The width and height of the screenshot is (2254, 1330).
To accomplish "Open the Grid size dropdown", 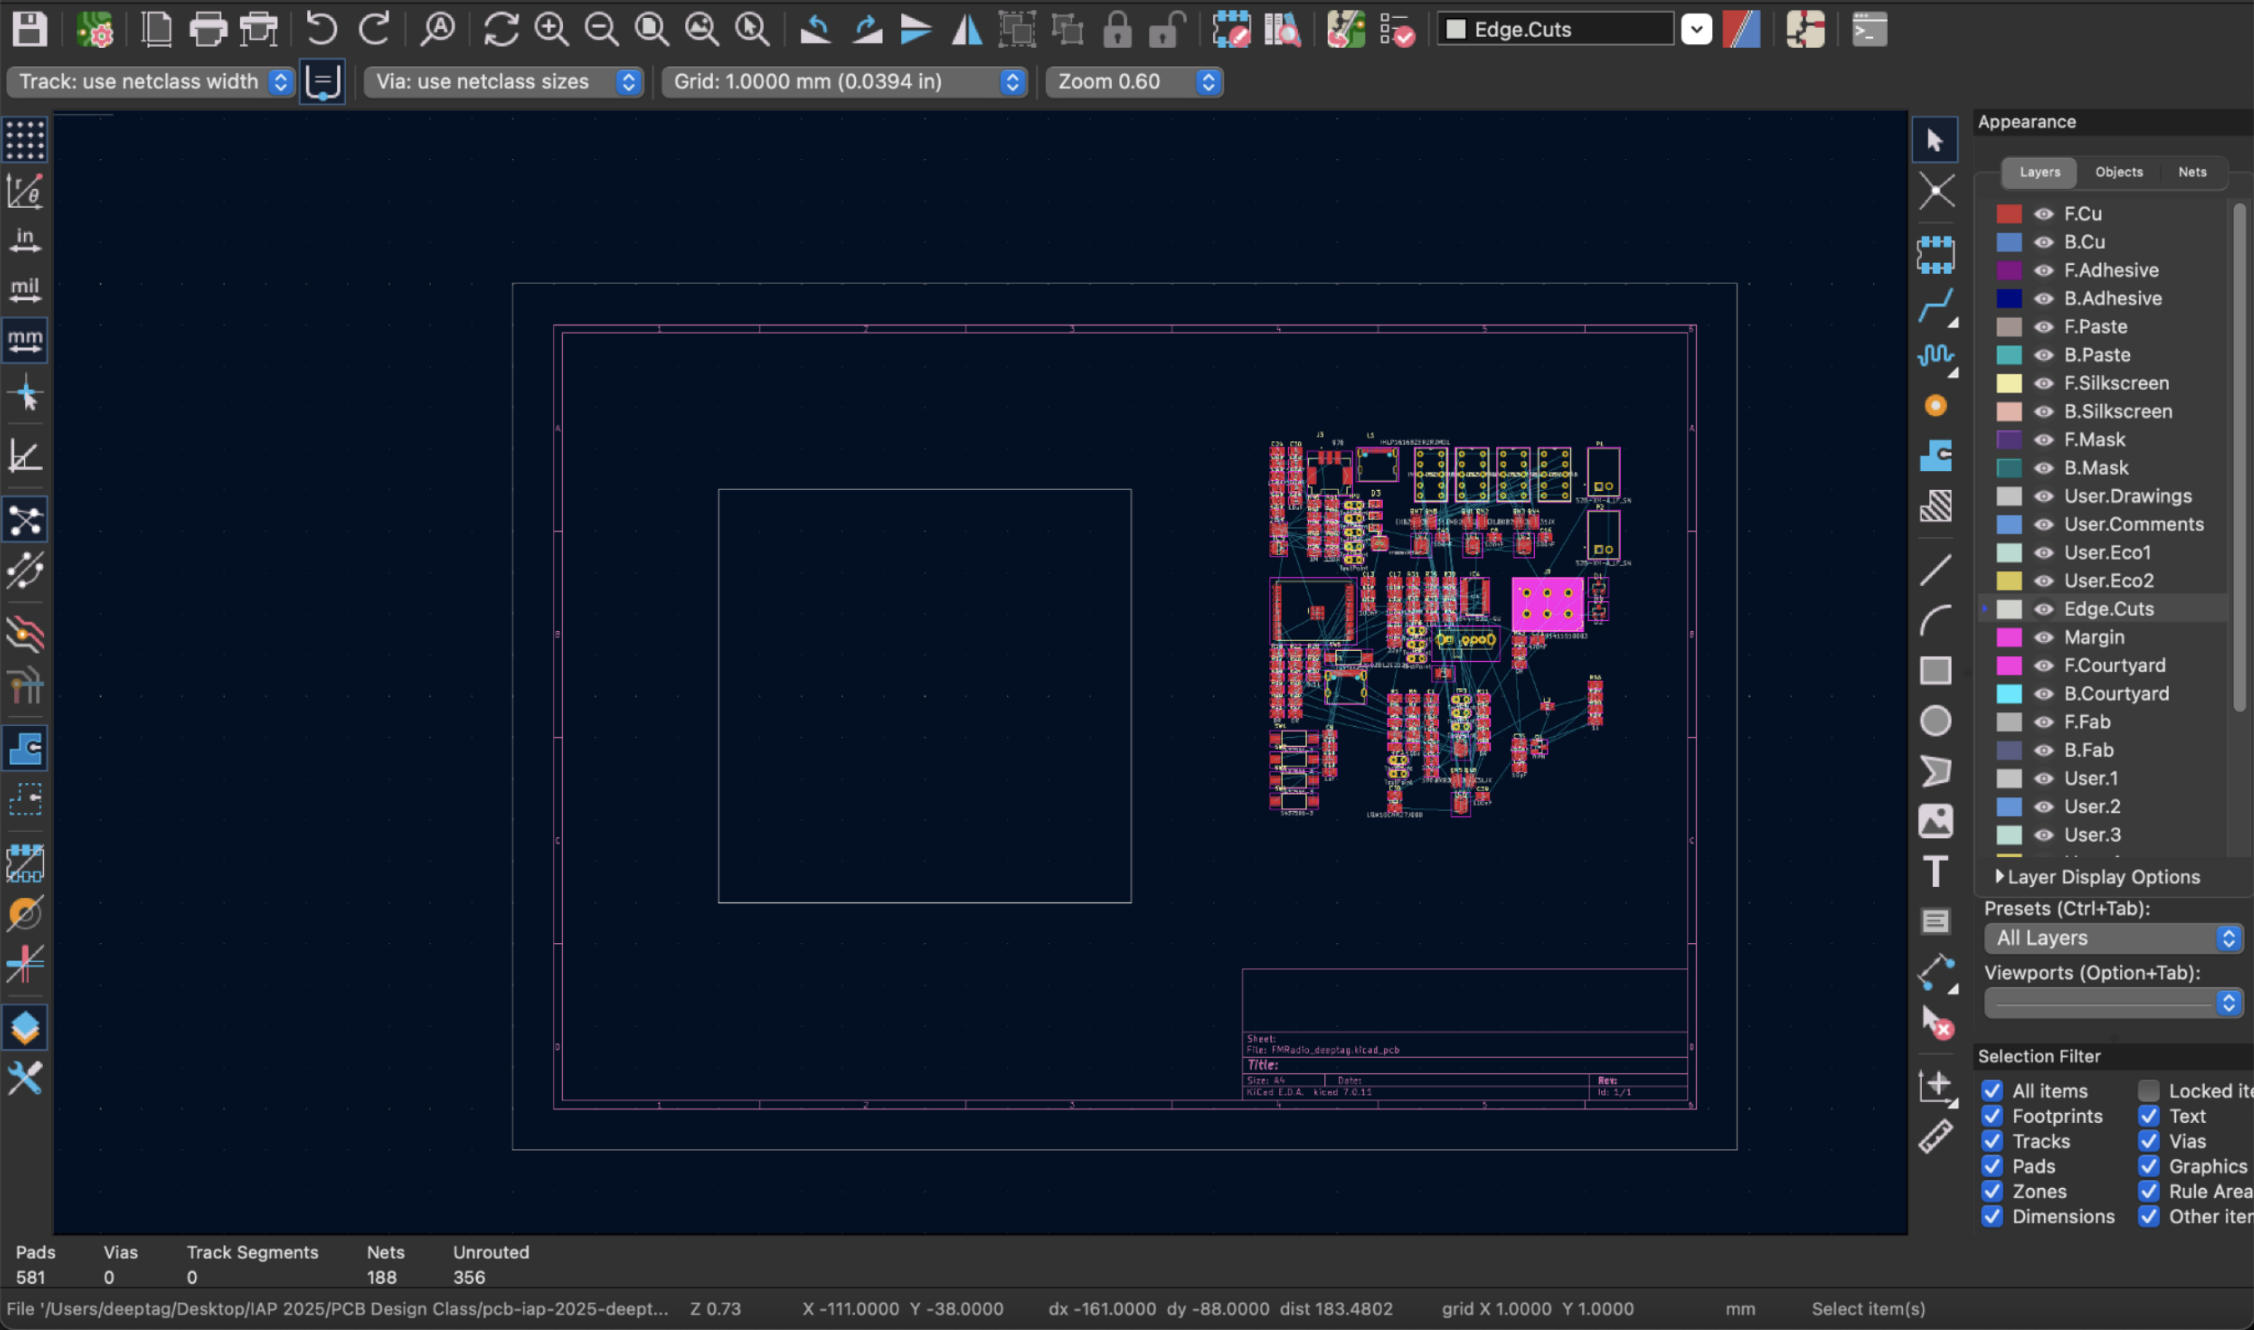I will 1013,81.
